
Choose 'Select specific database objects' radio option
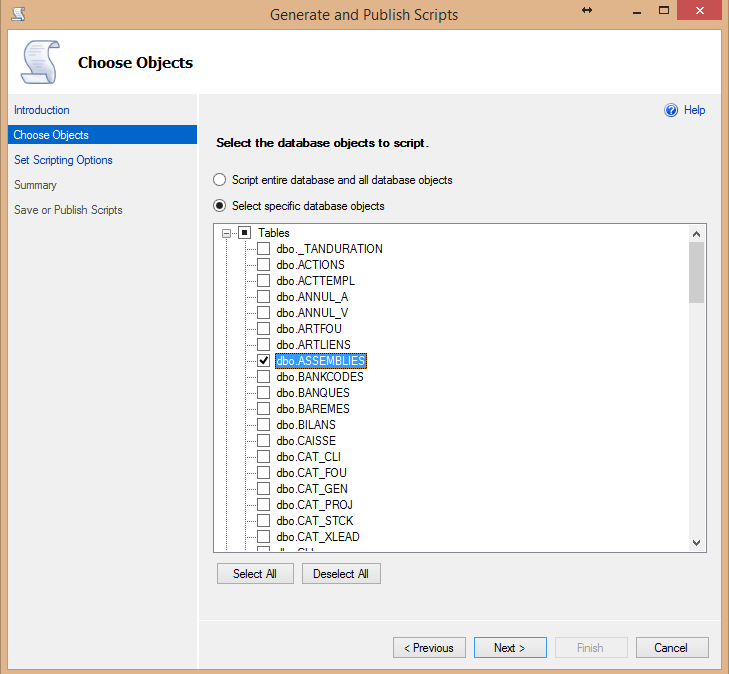[x=220, y=206]
